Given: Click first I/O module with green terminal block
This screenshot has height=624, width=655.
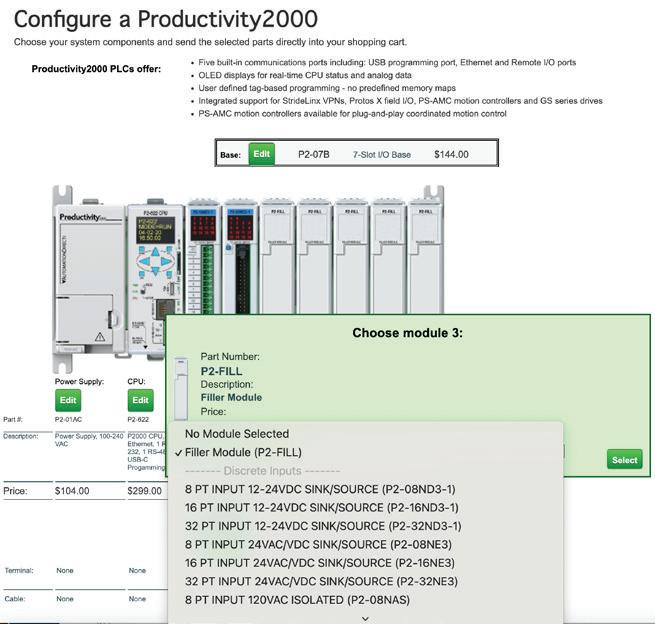Looking at the screenshot, I should click(203, 257).
